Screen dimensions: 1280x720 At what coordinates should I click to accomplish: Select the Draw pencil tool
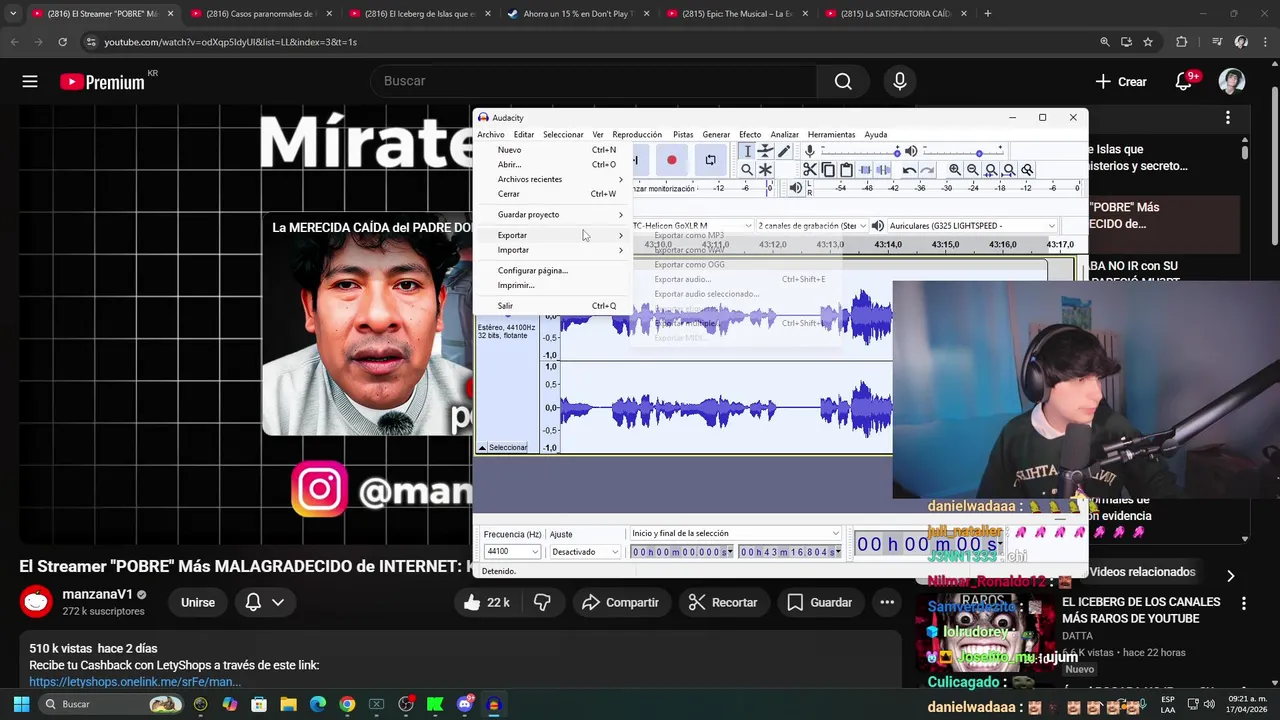pos(784,151)
